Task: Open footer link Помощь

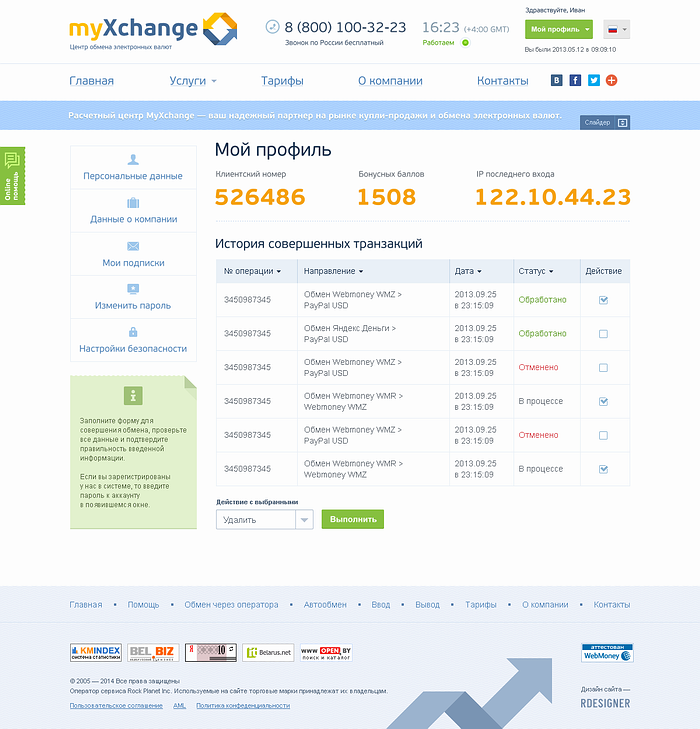Action: click(x=143, y=605)
